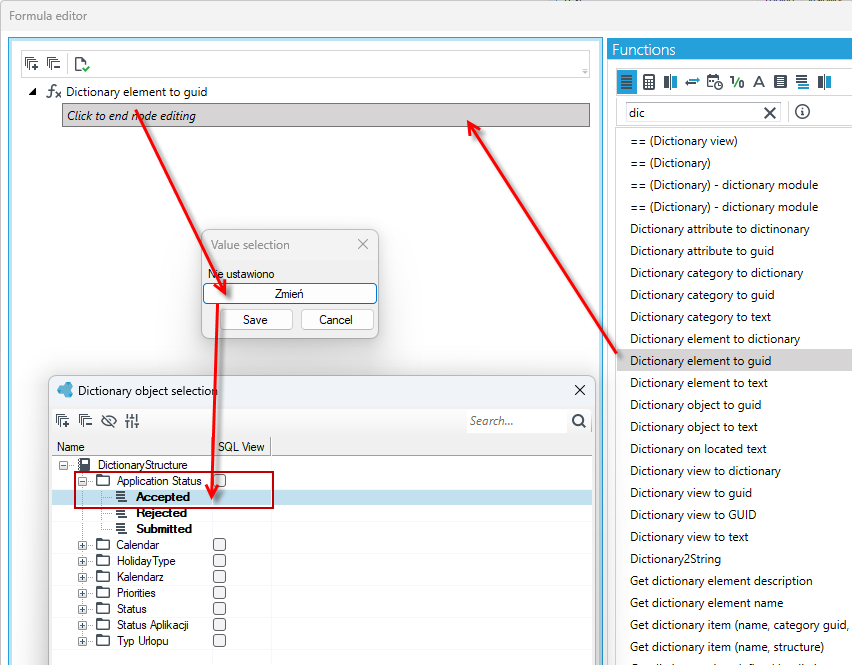Click the crossed-out eye icon in dictionary dialog
The image size is (852, 665).
(x=109, y=421)
